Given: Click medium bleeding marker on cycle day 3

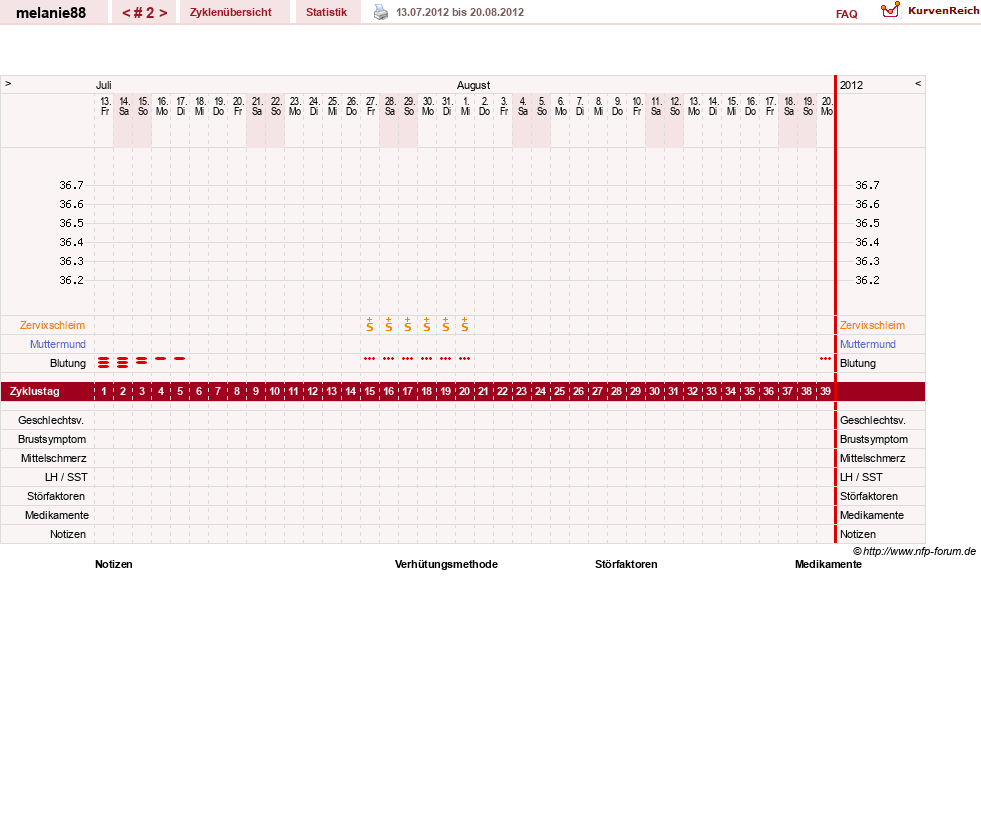Looking at the screenshot, I should (141, 360).
